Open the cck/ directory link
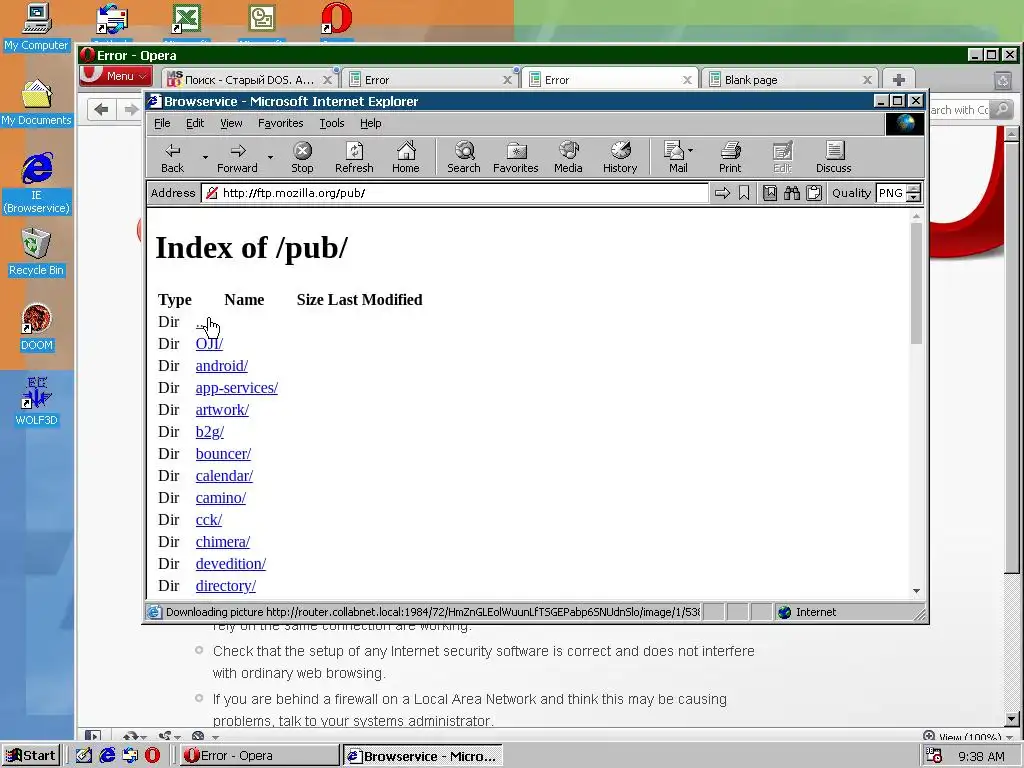Screen dimensions: 1024x768 point(209,520)
